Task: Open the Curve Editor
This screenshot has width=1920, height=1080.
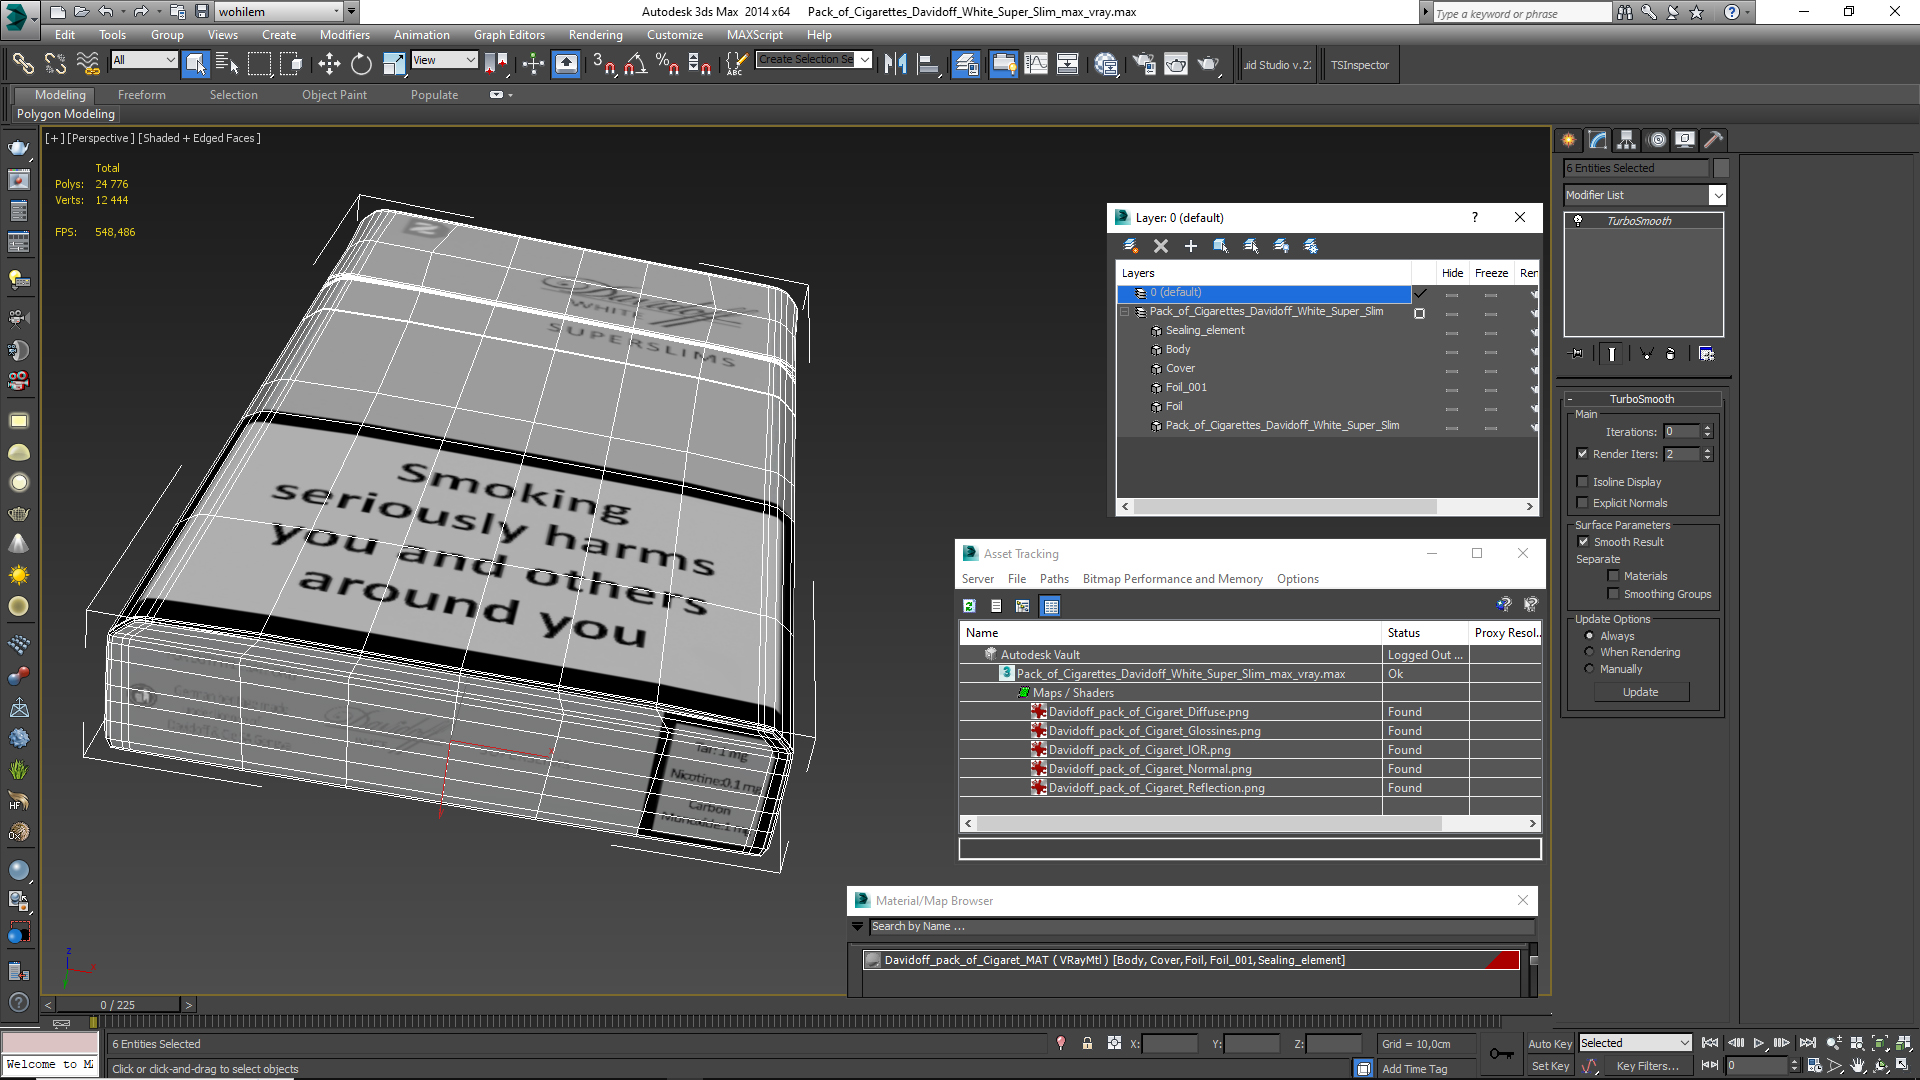Action: click(1036, 65)
